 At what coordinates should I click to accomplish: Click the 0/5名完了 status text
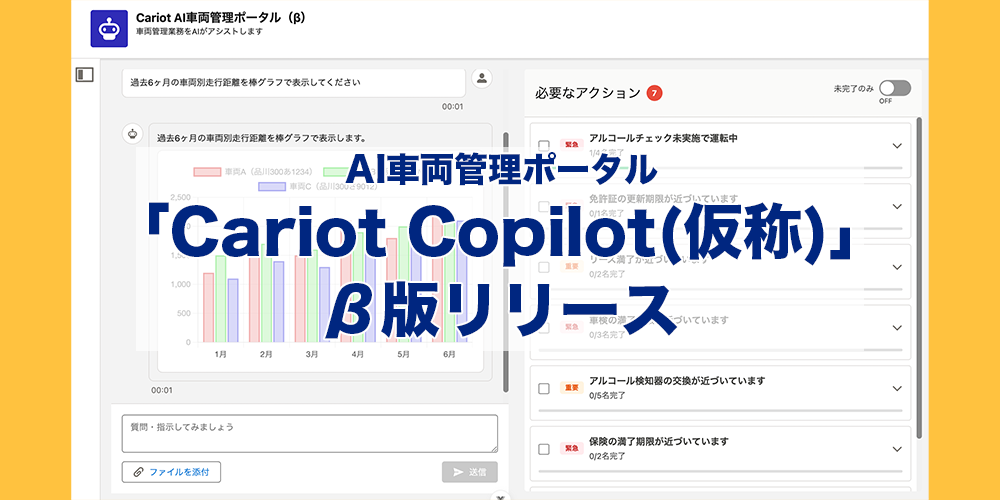pyautogui.click(x=608, y=395)
